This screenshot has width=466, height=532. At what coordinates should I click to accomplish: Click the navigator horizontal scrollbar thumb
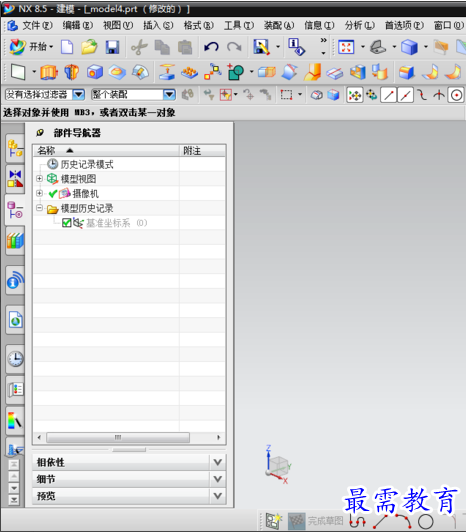(x=118, y=437)
